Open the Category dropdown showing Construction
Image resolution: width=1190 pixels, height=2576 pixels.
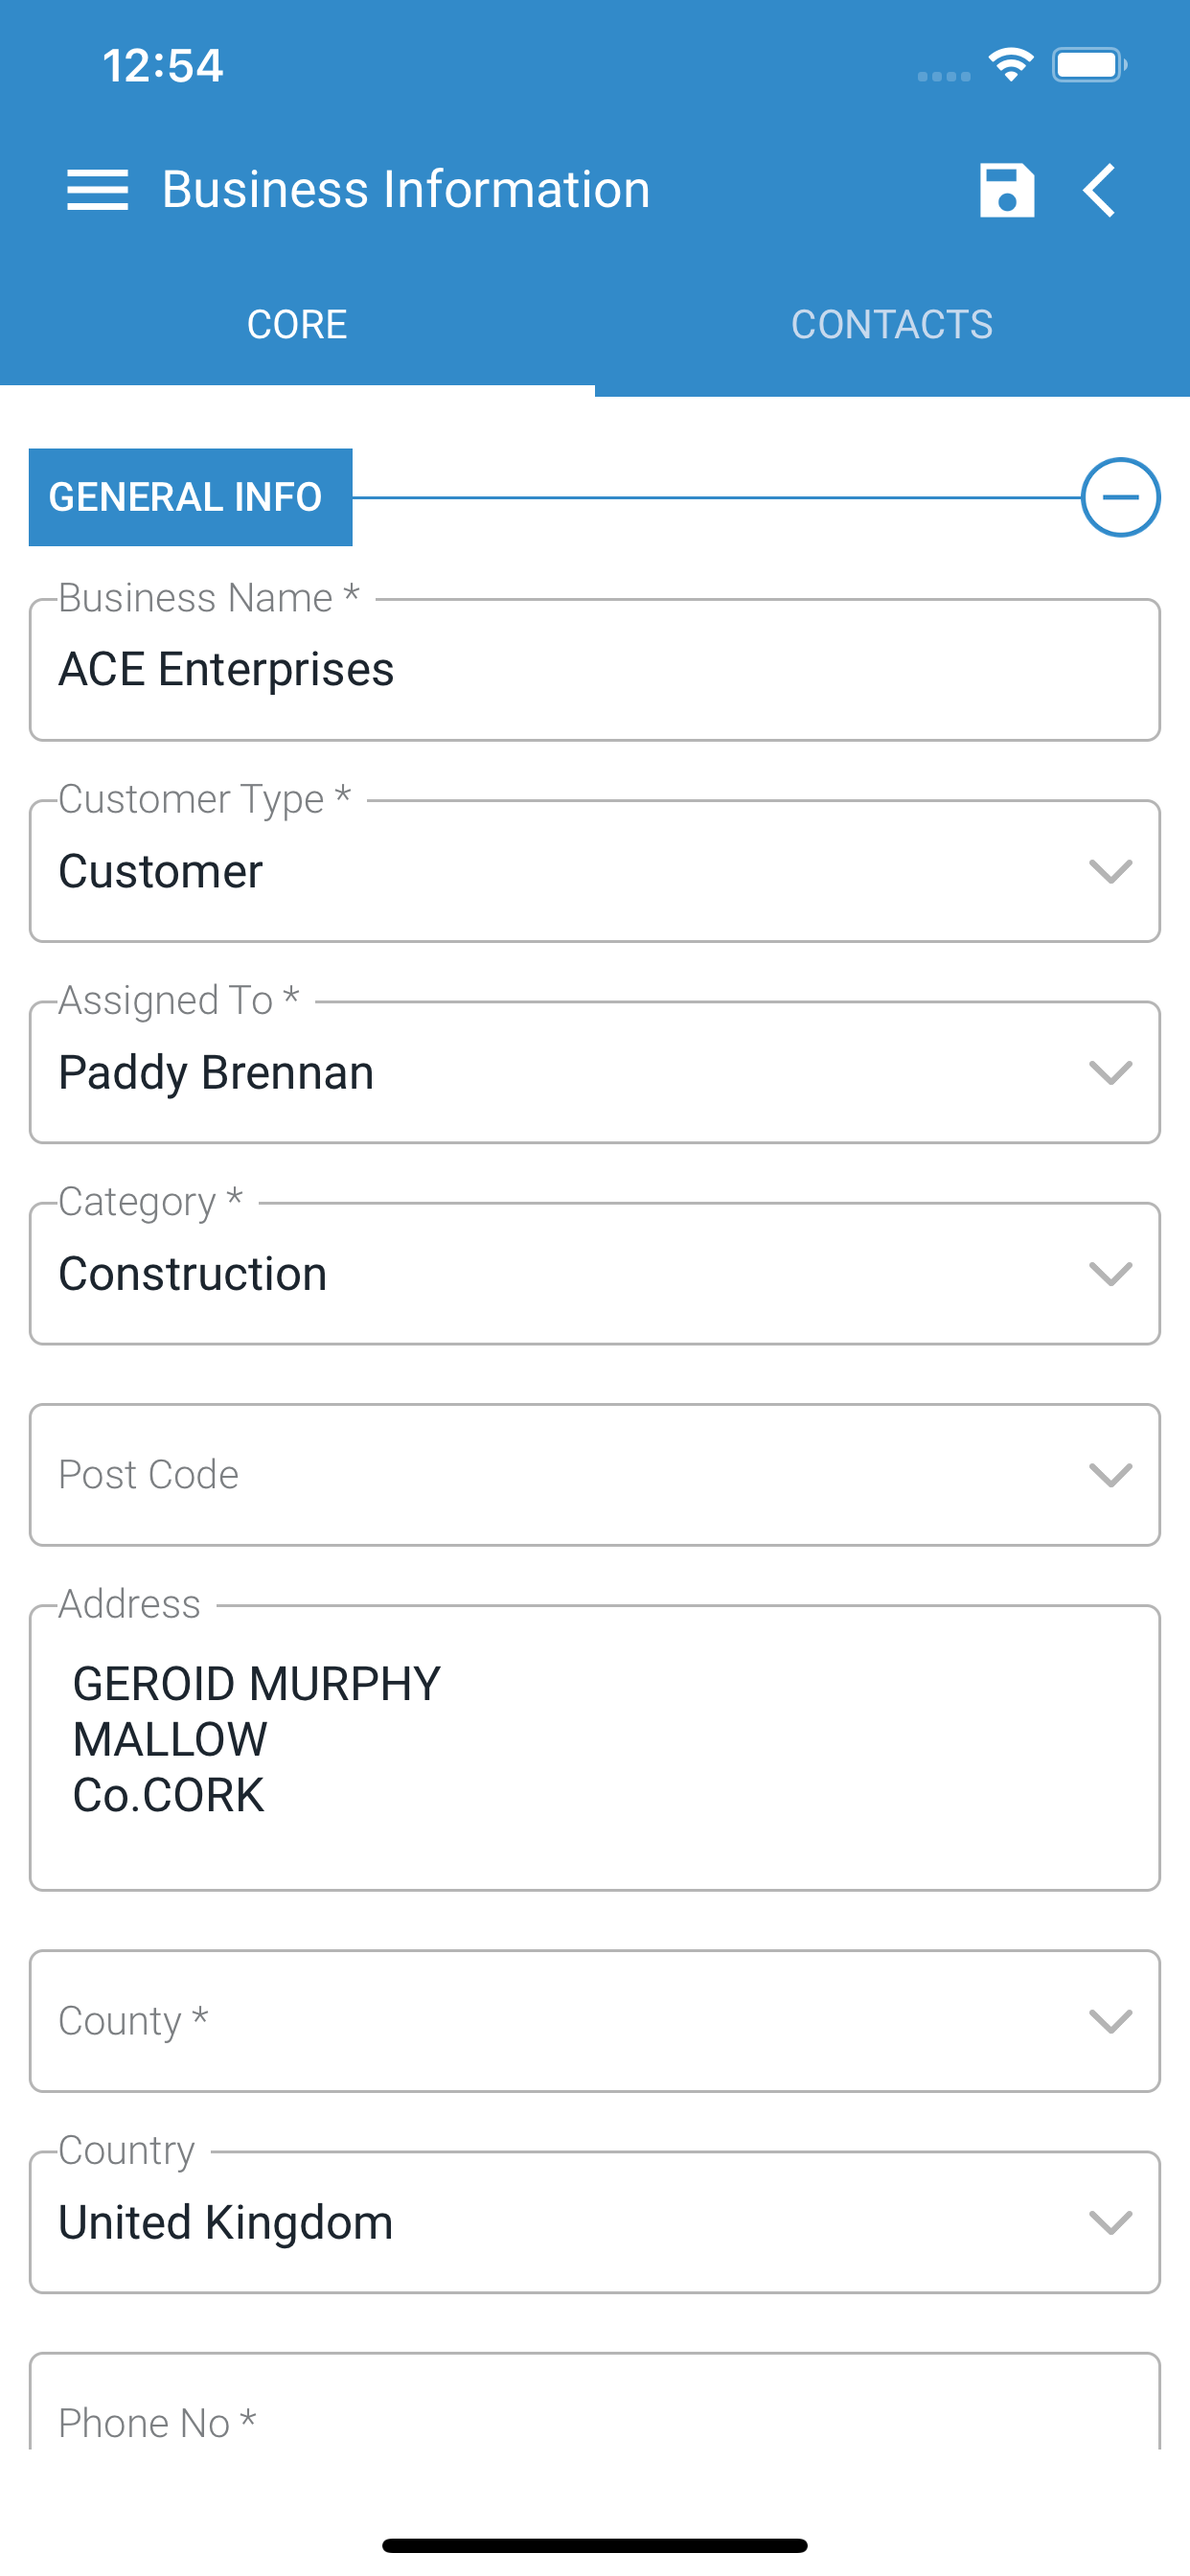pyautogui.click(x=595, y=1274)
